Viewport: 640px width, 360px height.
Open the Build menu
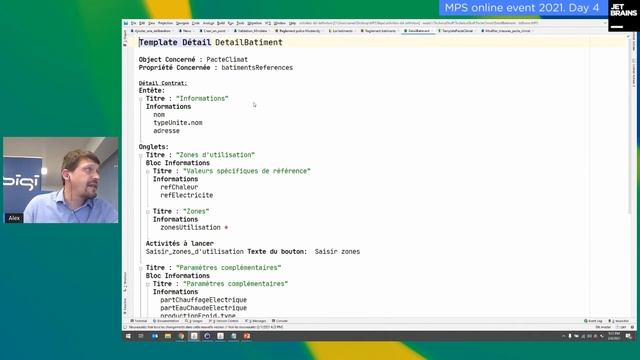pos(221,23)
